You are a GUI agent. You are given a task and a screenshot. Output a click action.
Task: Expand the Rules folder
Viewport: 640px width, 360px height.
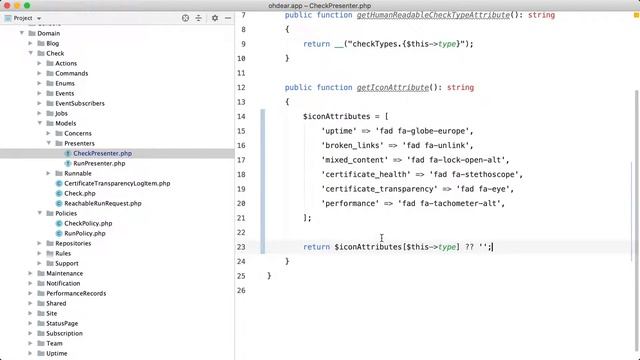click(x=39, y=253)
